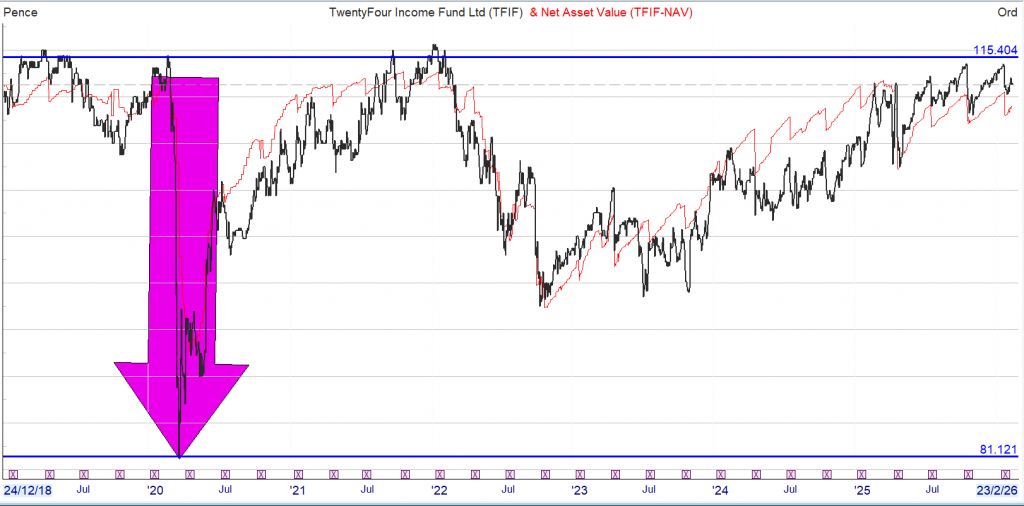Click the marker above Jul between '24 and '25

(793, 474)
